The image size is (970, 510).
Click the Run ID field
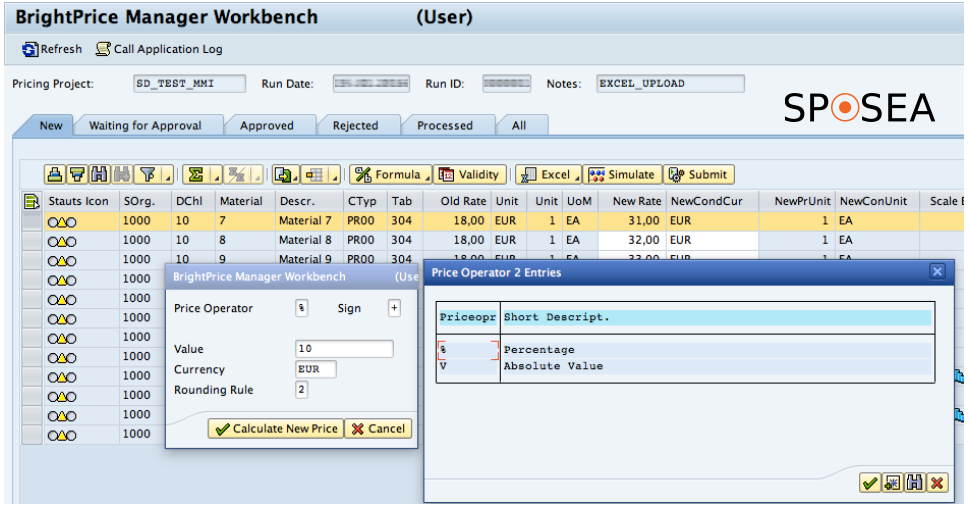coord(507,84)
